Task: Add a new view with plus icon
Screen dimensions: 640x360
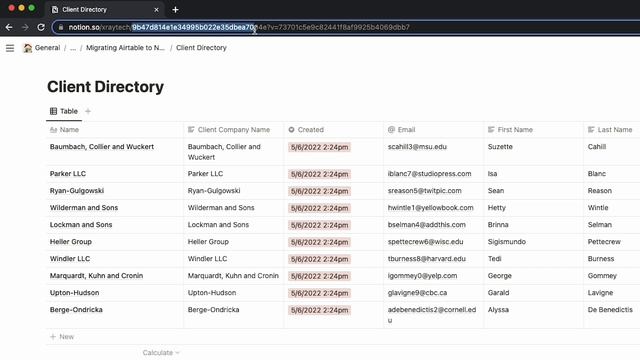Action: pyautogui.click(x=88, y=111)
